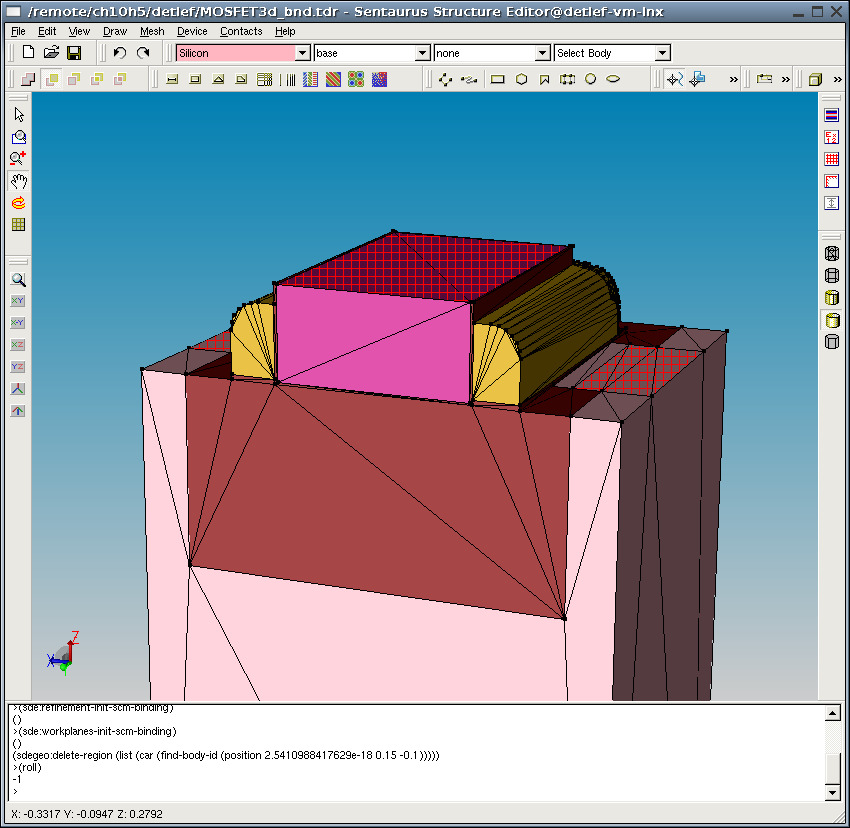Open the Mesh menu

(152, 31)
